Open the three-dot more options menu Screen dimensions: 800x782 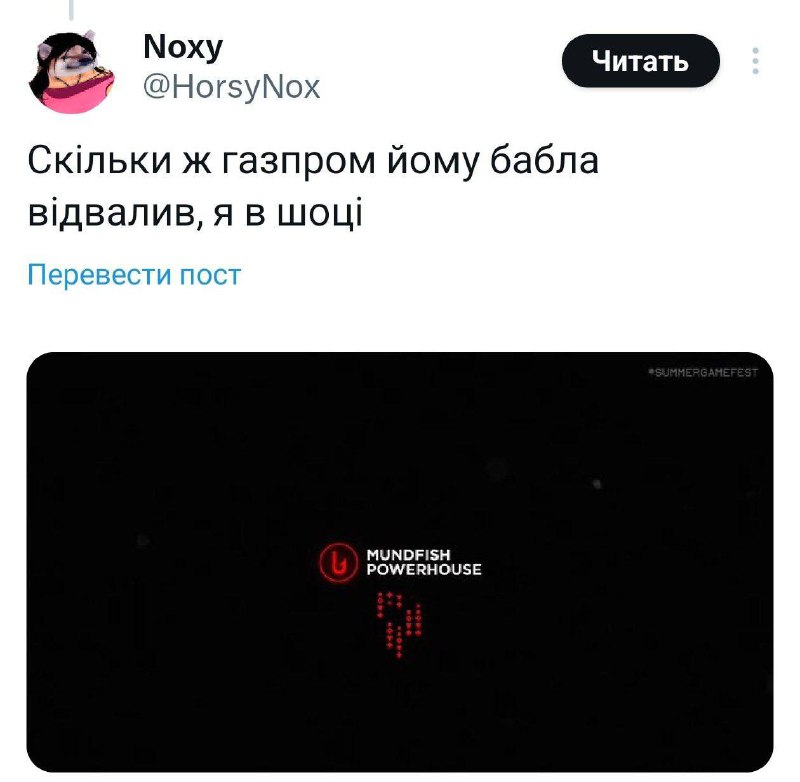[x=756, y=61]
